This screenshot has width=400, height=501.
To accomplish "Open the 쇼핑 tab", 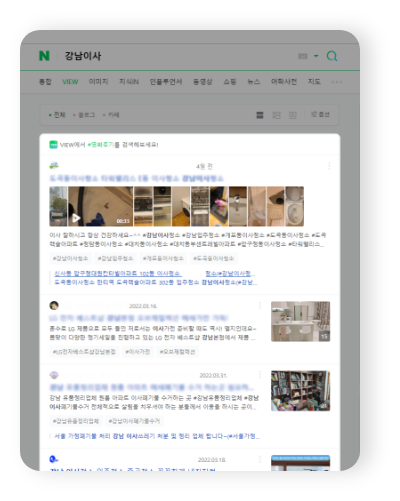I will (x=230, y=82).
